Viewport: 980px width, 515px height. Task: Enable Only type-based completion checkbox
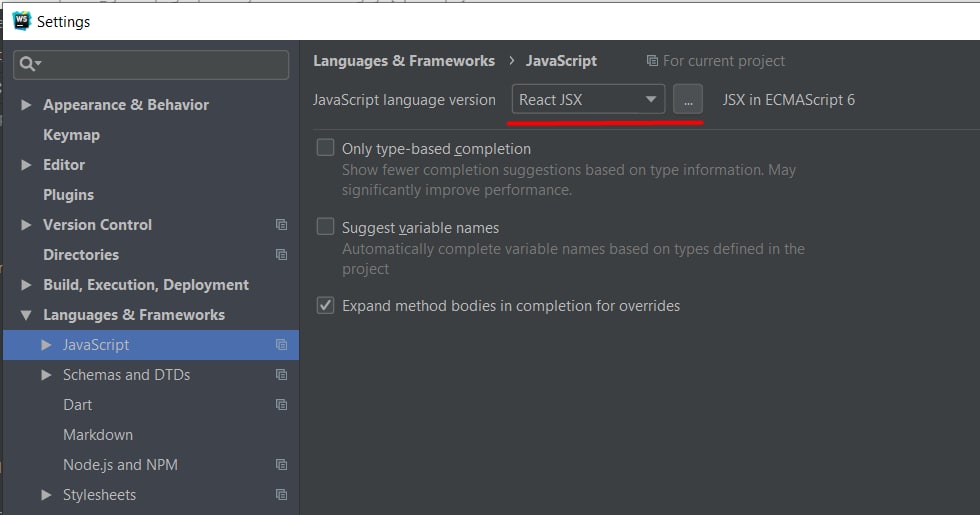(x=325, y=148)
